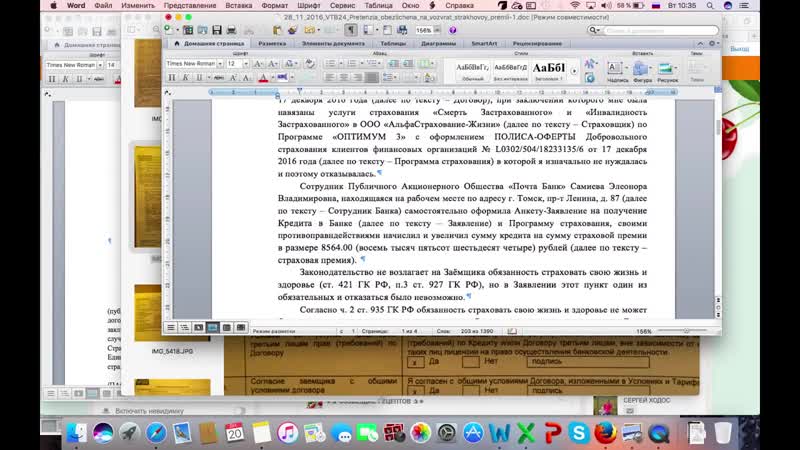
Task: Open Skype from the Dock
Action: pos(579,433)
